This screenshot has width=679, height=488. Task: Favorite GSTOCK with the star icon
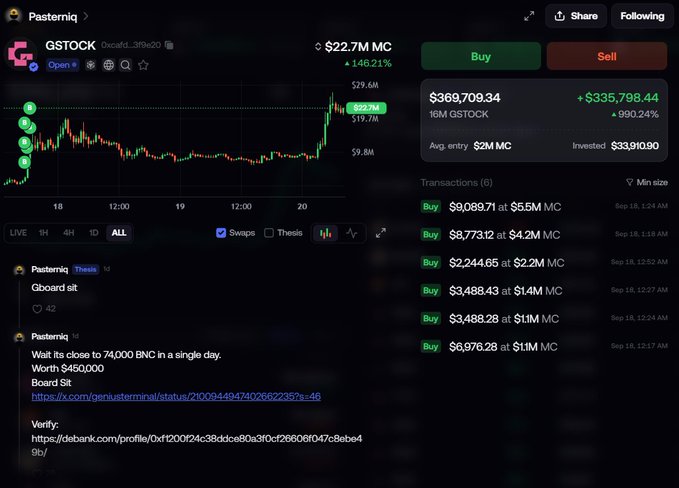point(143,65)
